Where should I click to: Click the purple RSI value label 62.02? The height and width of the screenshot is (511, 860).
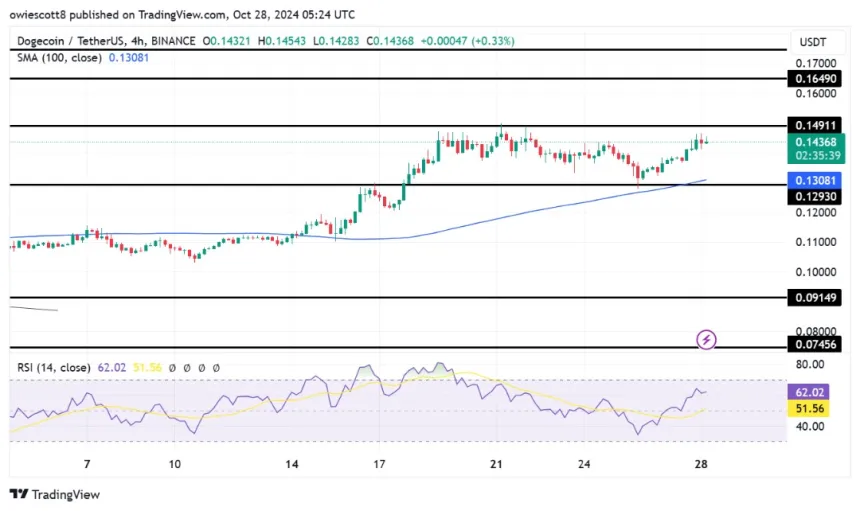814,393
